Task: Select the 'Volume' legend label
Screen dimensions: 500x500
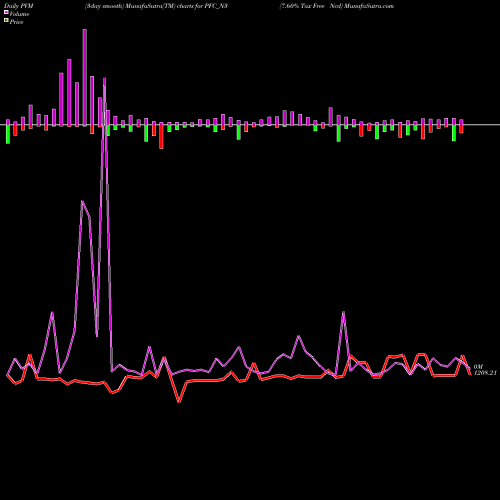Action: pos(19,14)
